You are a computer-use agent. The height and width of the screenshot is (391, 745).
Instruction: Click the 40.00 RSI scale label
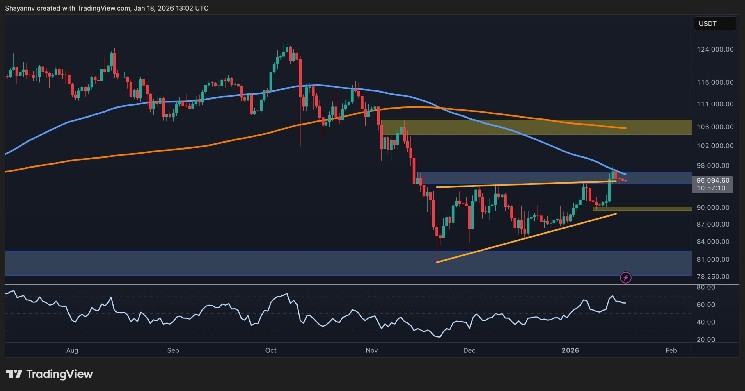706,323
